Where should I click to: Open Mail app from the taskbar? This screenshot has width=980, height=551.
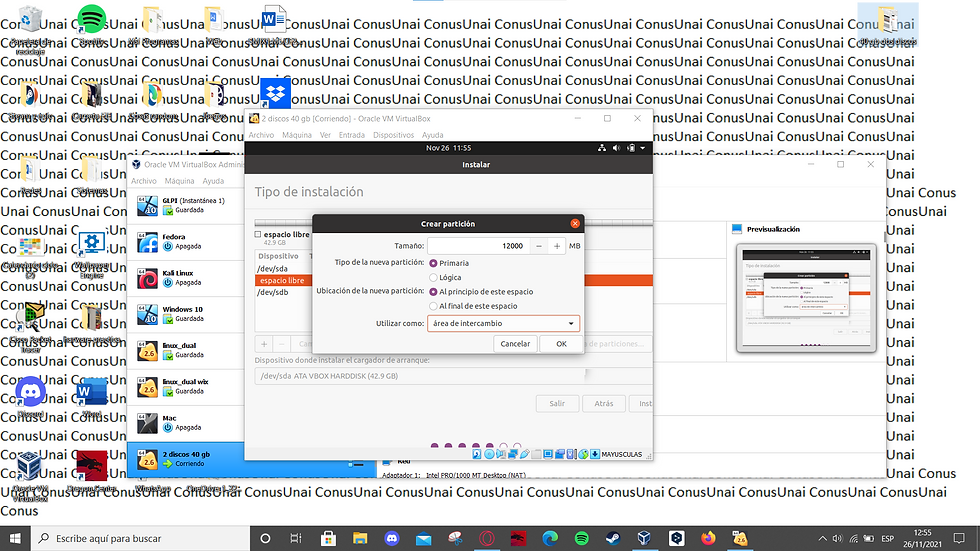[423, 539]
